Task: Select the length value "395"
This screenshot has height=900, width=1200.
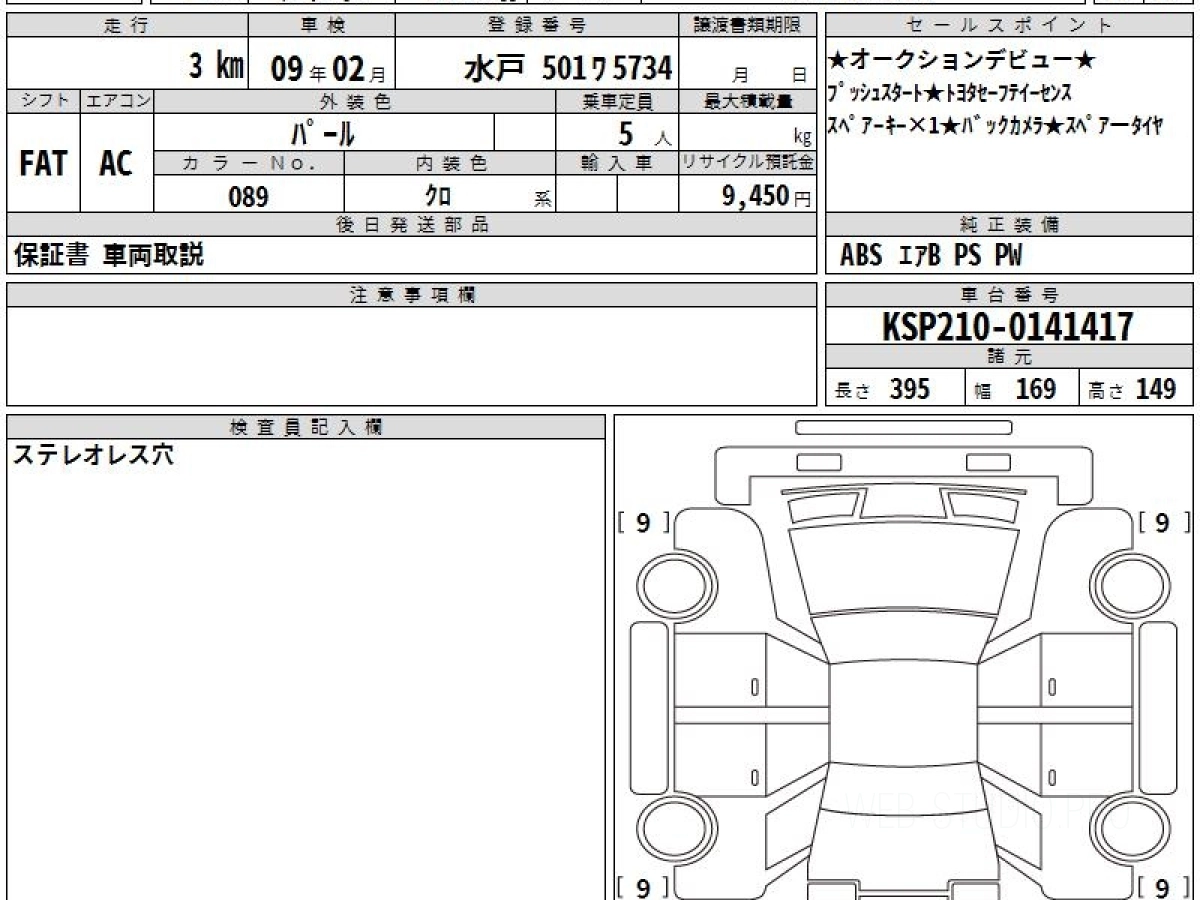Action: 910,389
